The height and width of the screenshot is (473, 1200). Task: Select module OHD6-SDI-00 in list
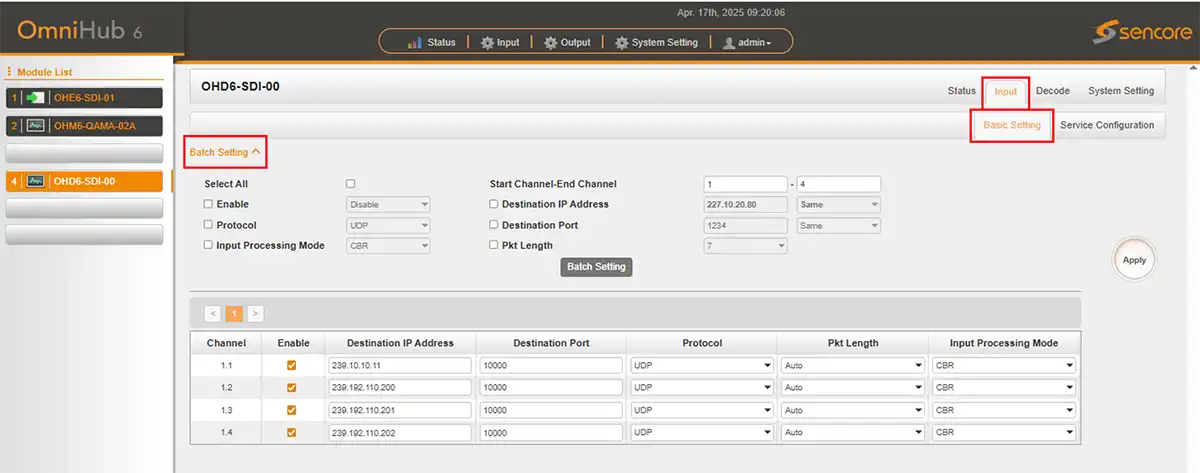click(84, 181)
